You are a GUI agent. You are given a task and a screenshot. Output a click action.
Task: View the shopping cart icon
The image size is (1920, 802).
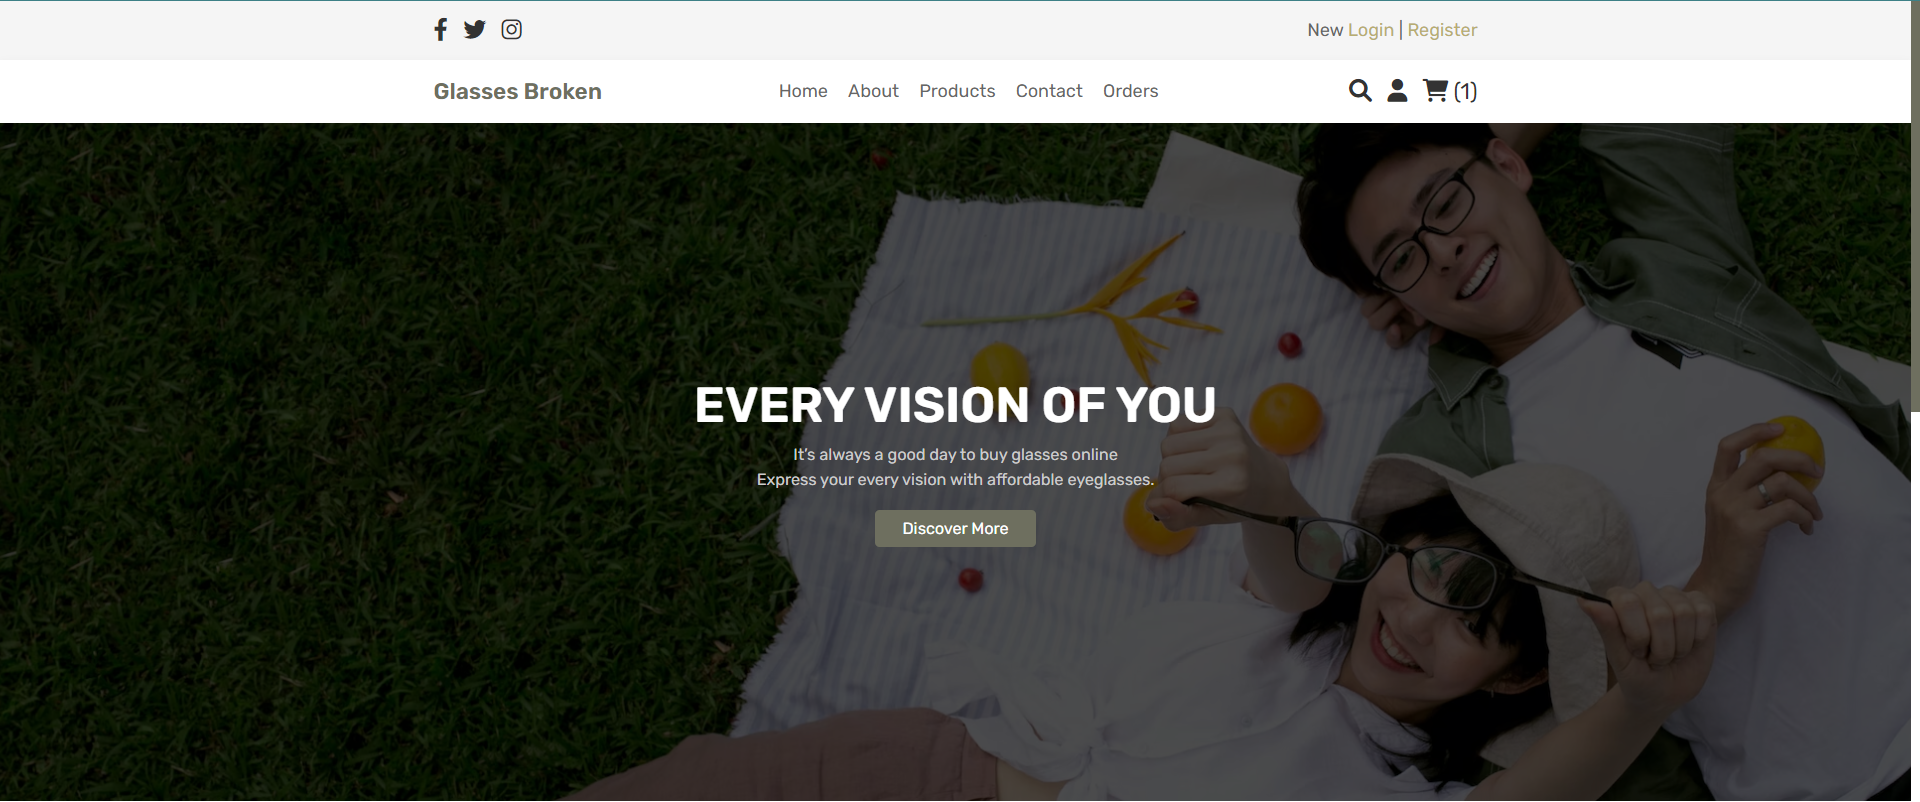click(x=1435, y=91)
